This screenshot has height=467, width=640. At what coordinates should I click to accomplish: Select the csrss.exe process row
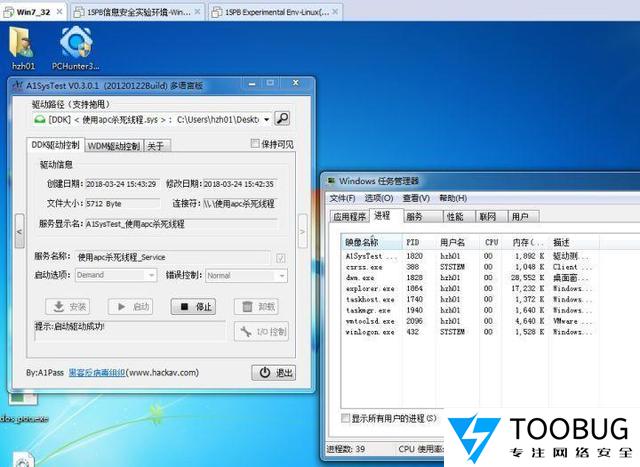(469, 267)
